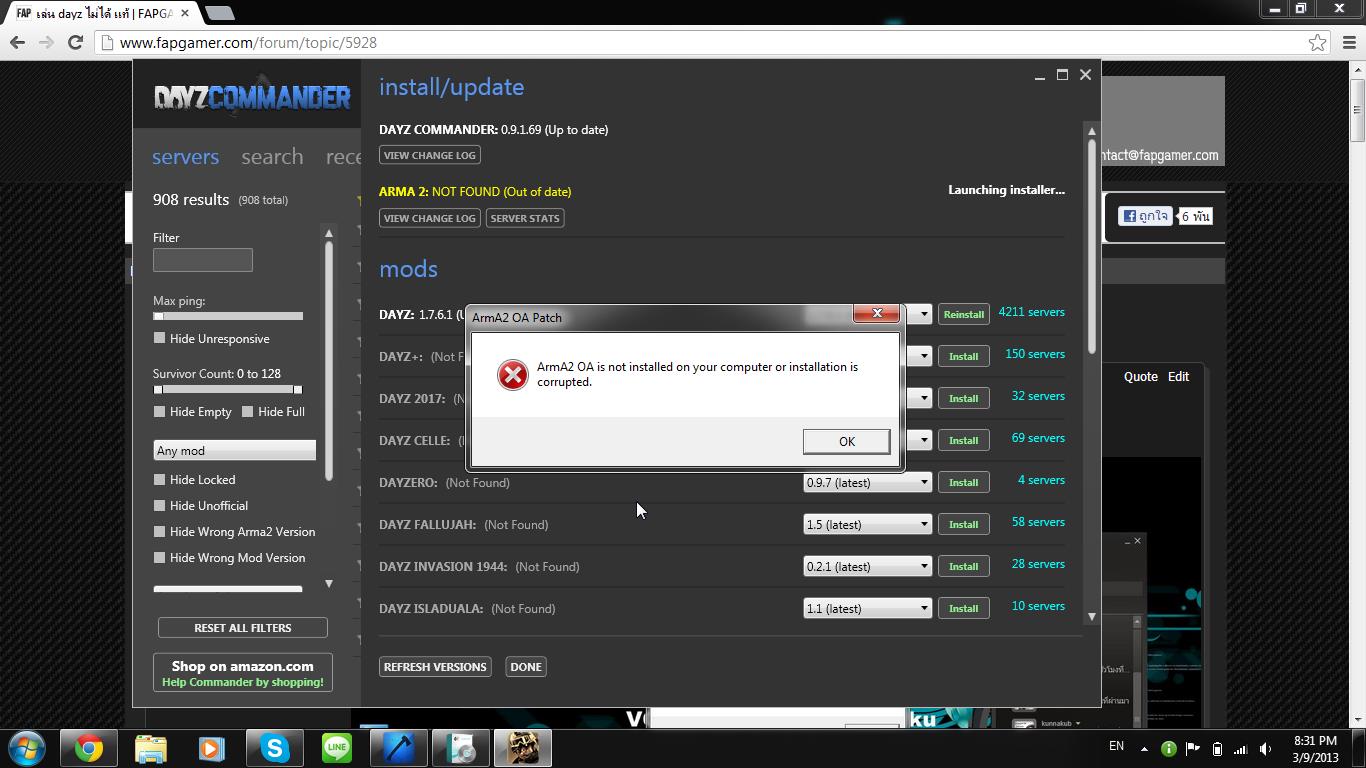1366x768 pixels.
Task: Open Windows Media Player taskbar icon
Action: coord(212,748)
